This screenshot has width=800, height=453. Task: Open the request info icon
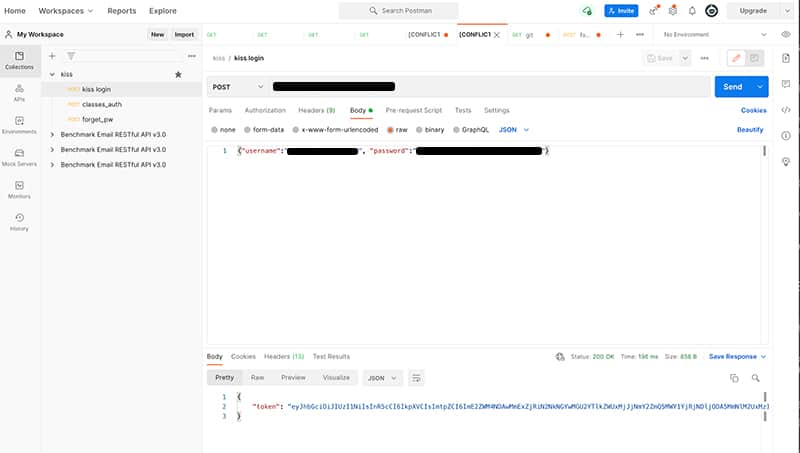[786, 136]
